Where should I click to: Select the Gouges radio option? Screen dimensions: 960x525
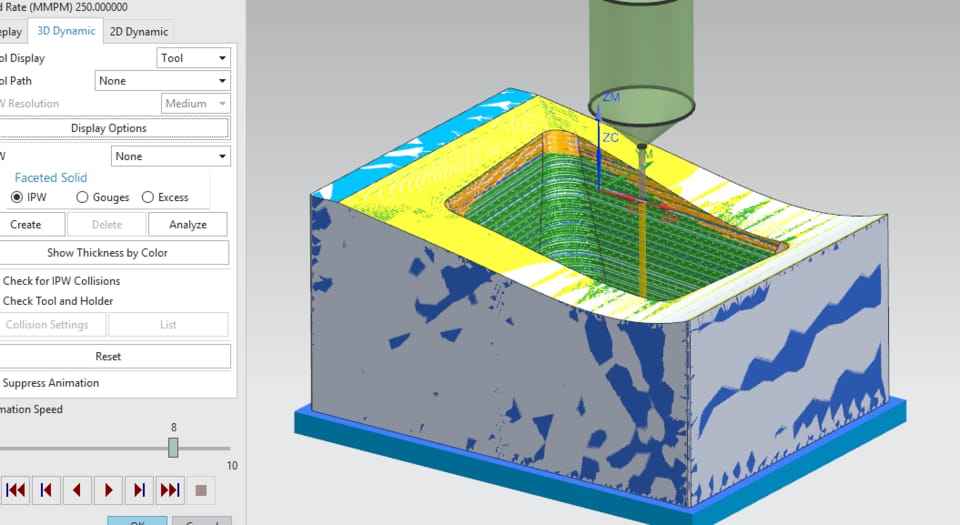click(82, 198)
